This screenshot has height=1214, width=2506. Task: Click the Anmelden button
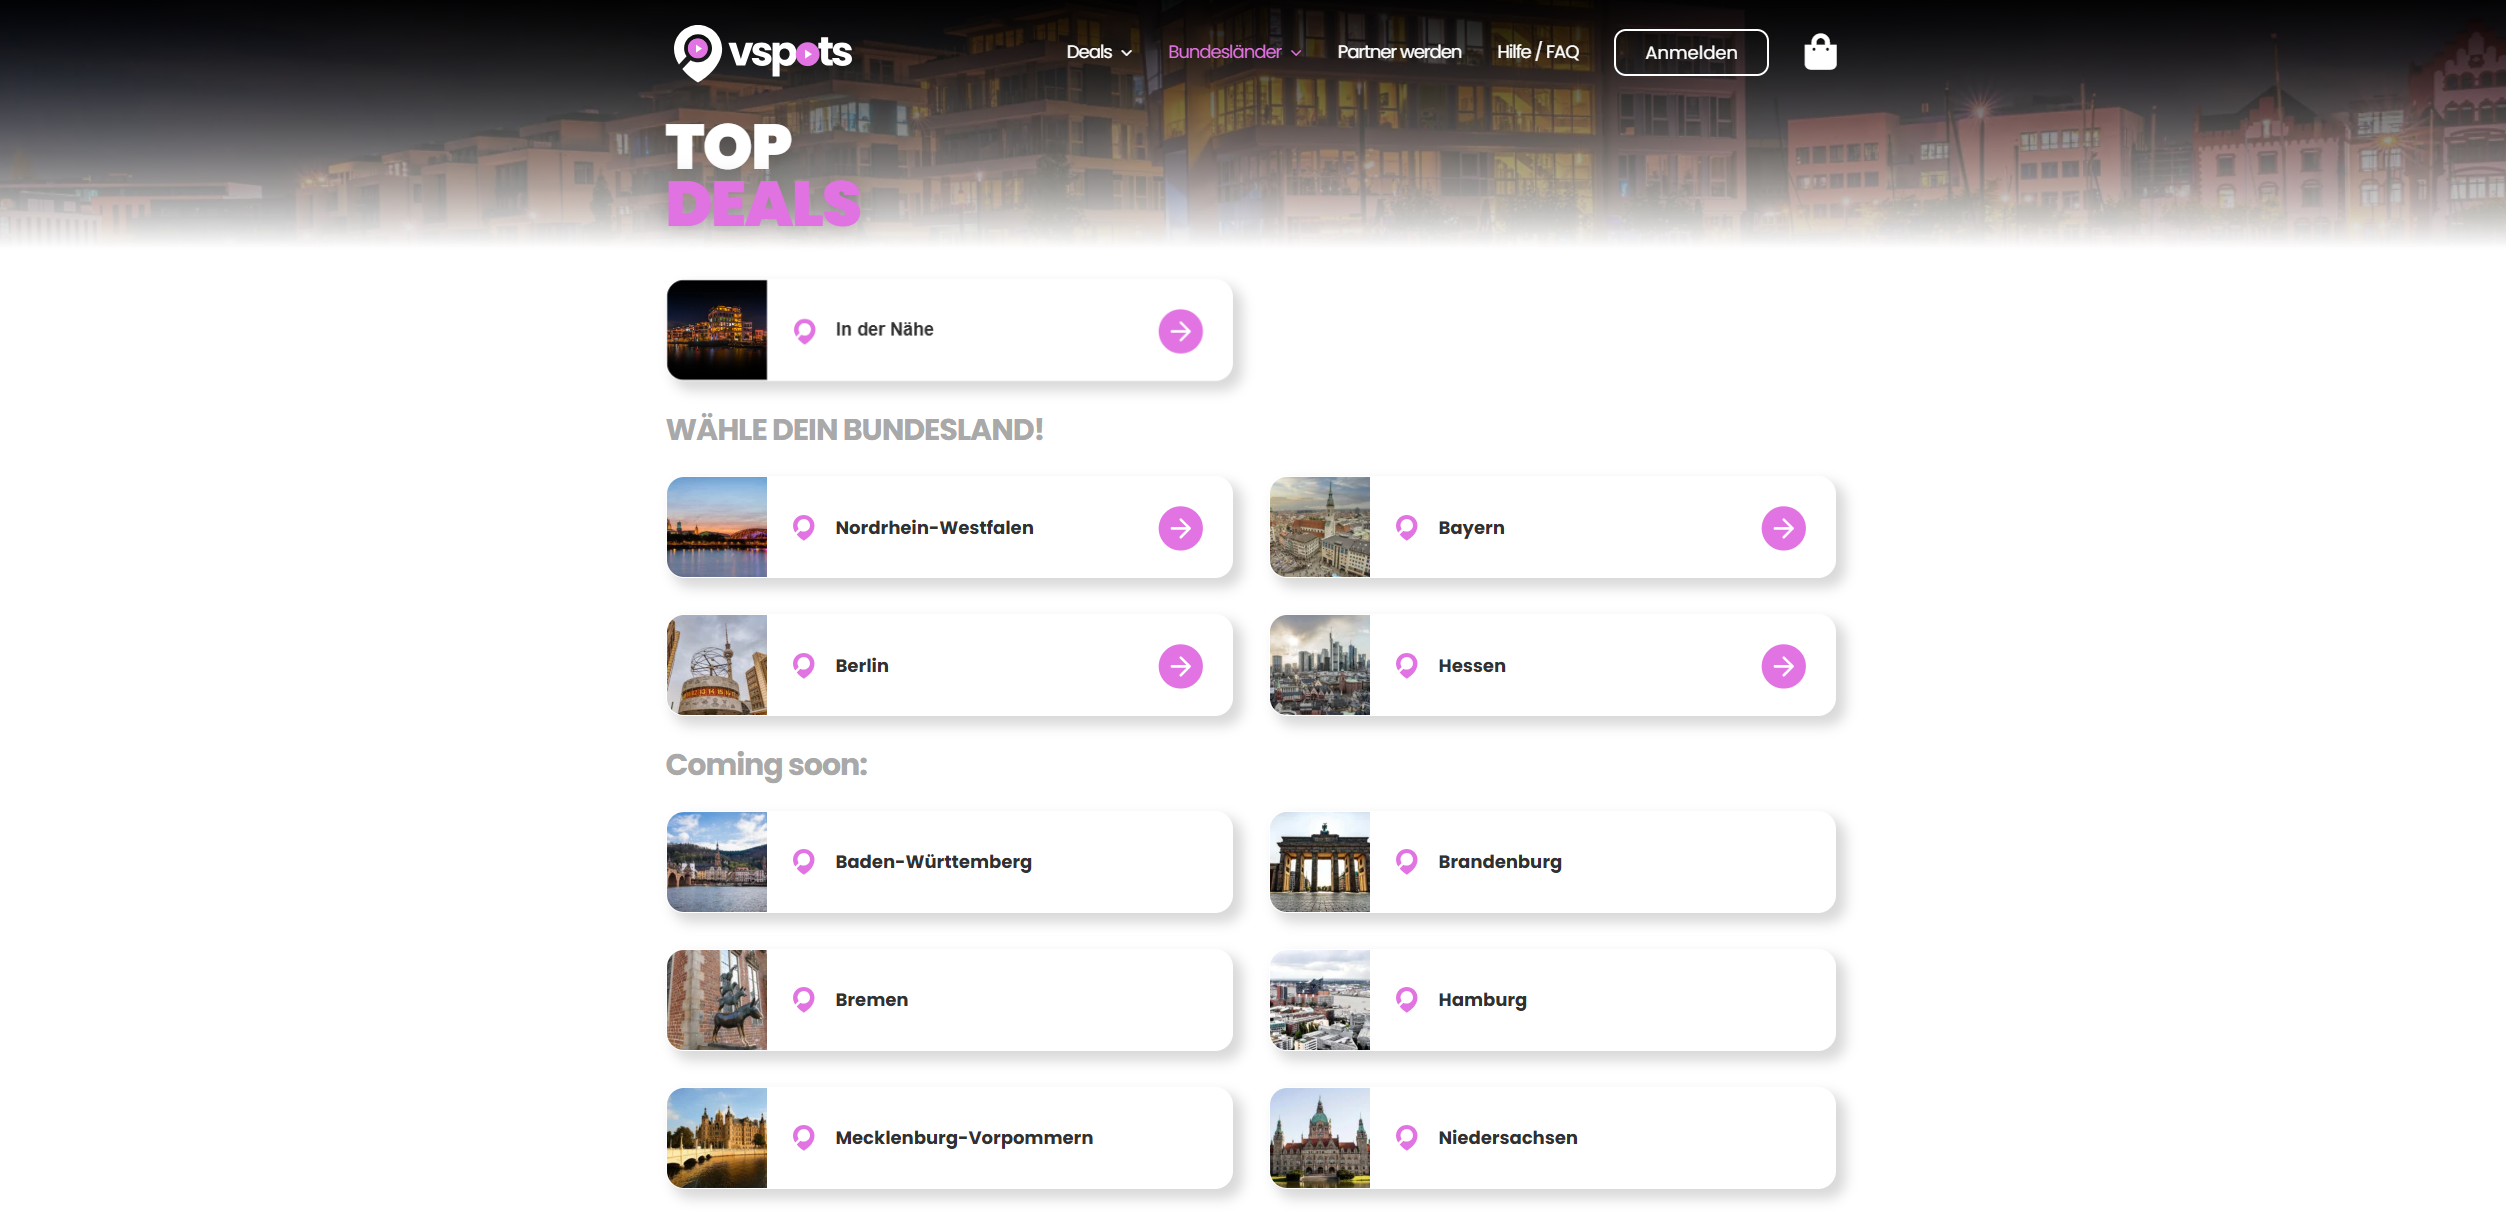pyautogui.click(x=1690, y=52)
